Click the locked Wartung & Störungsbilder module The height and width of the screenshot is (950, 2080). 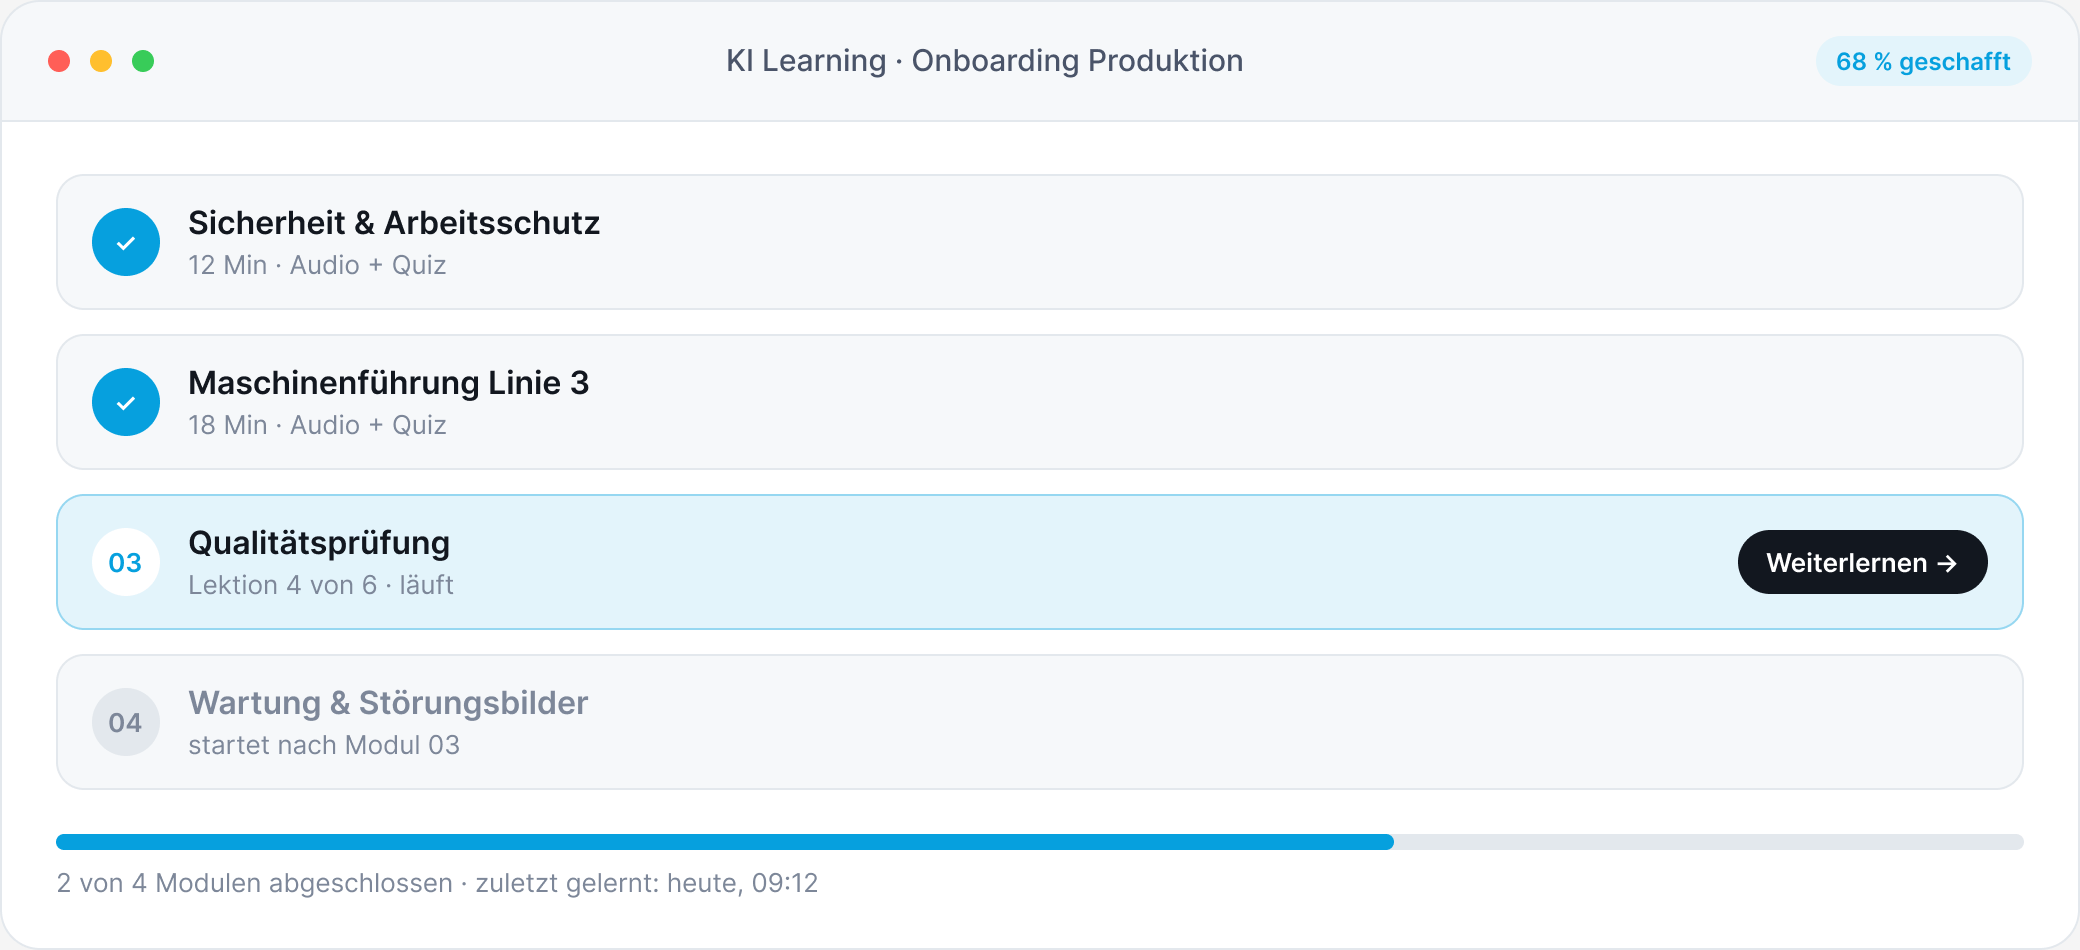1040,722
